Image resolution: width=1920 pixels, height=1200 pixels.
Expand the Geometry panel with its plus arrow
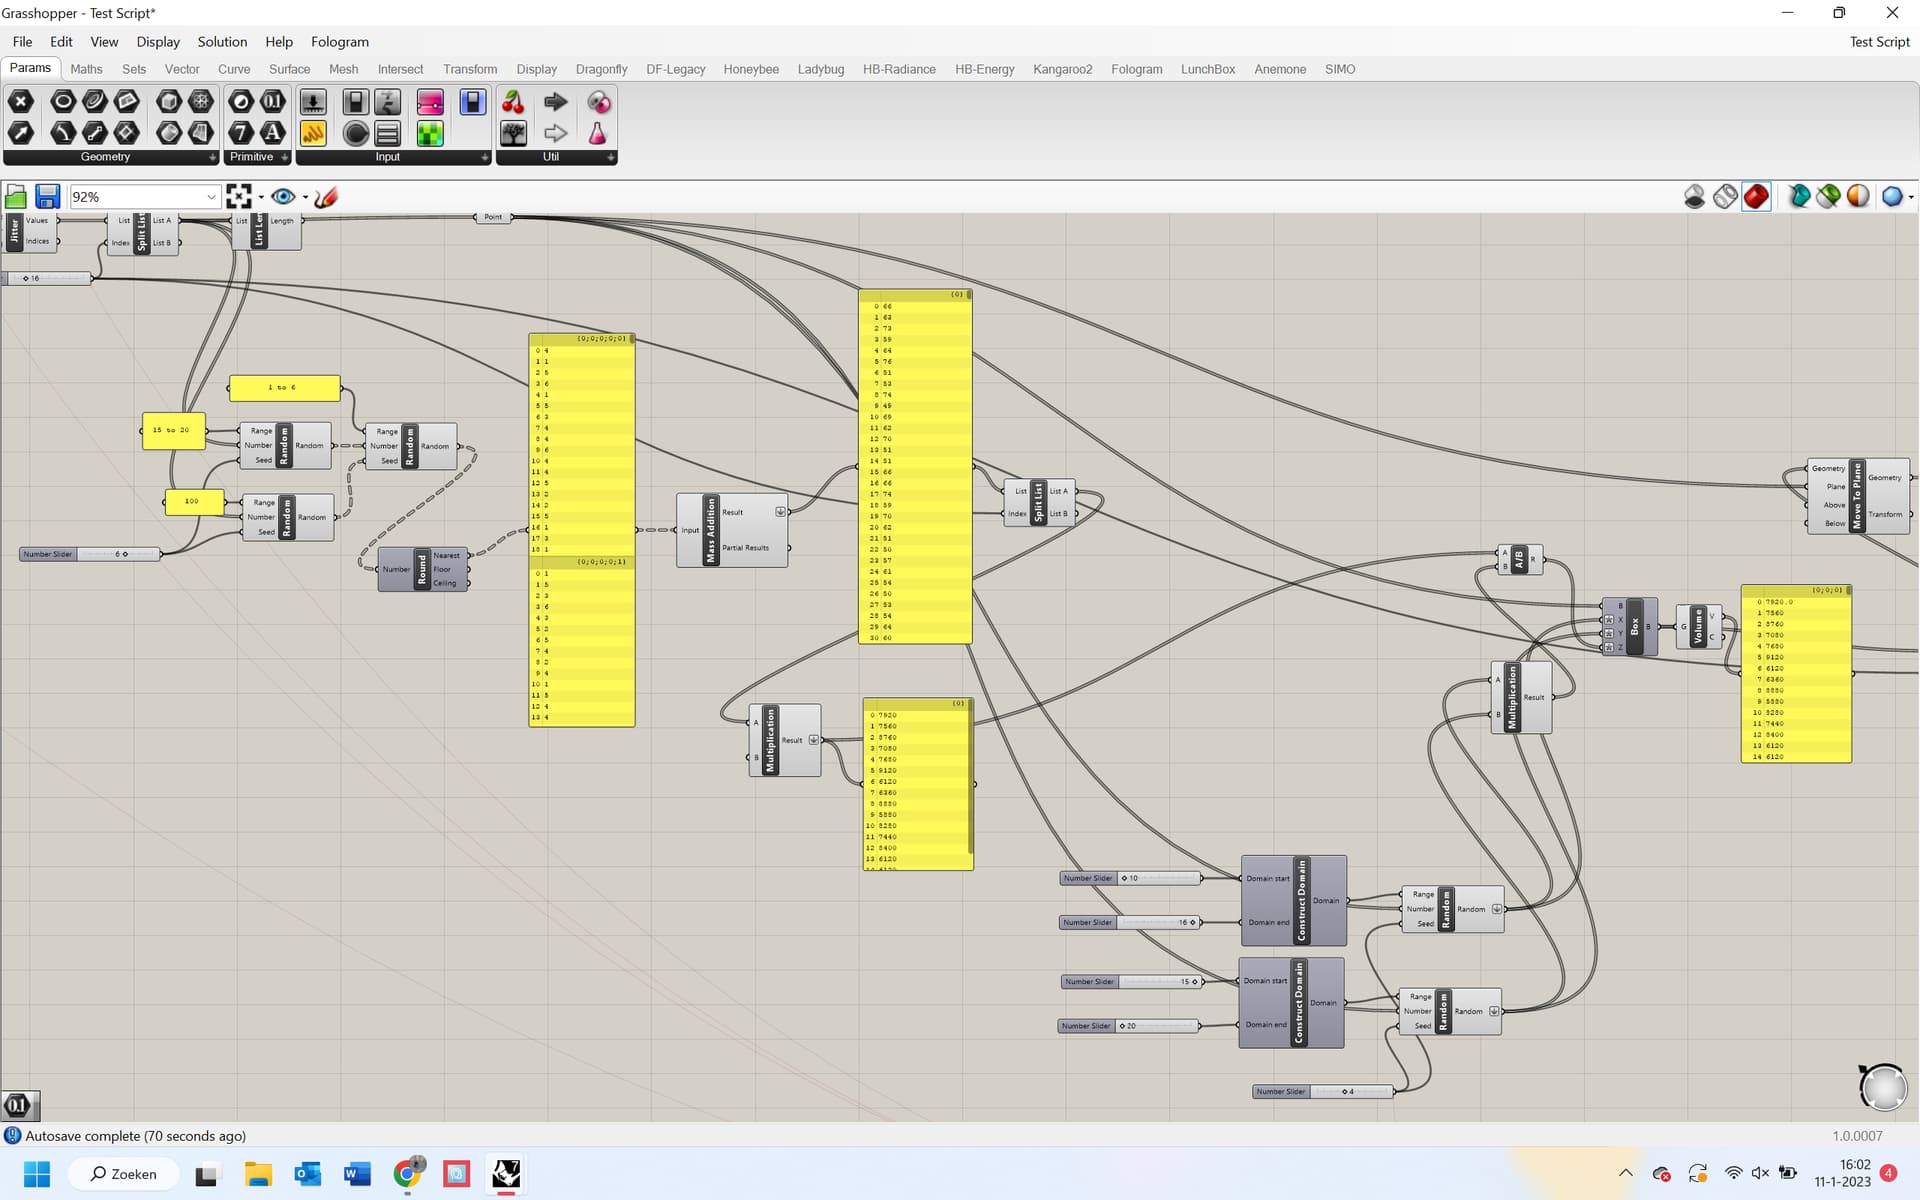pos(212,158)
